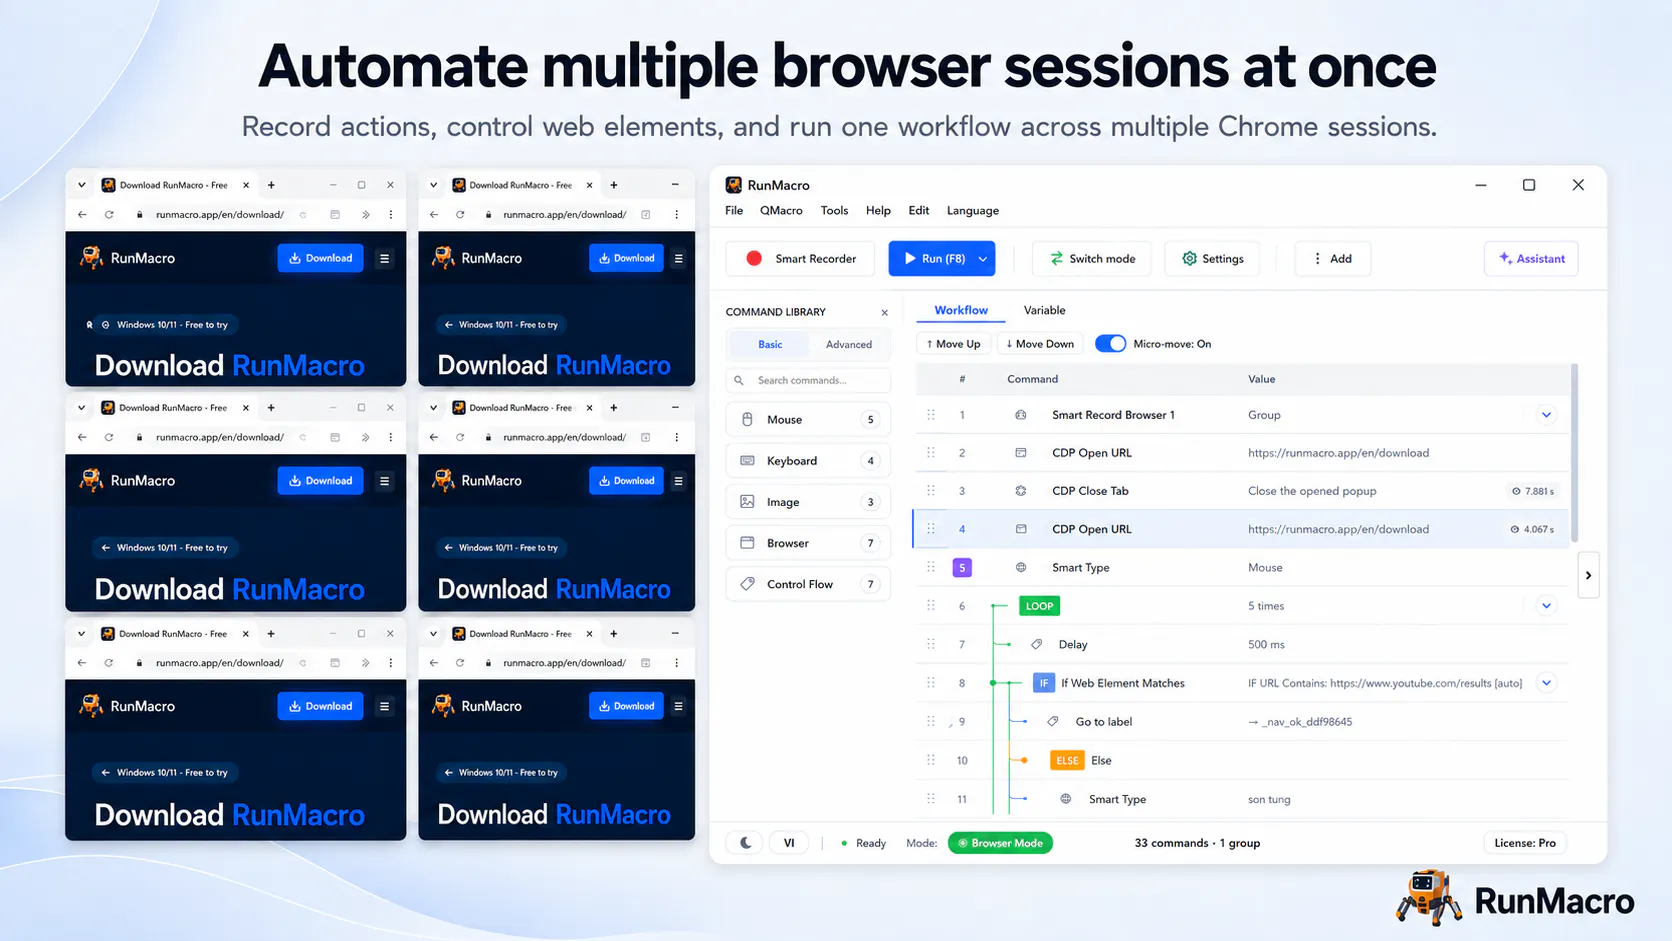Expand the If Web Element Matches row chevron
The height and width of the screenshot is (941, 1672).
click(x=1546, y=683)
